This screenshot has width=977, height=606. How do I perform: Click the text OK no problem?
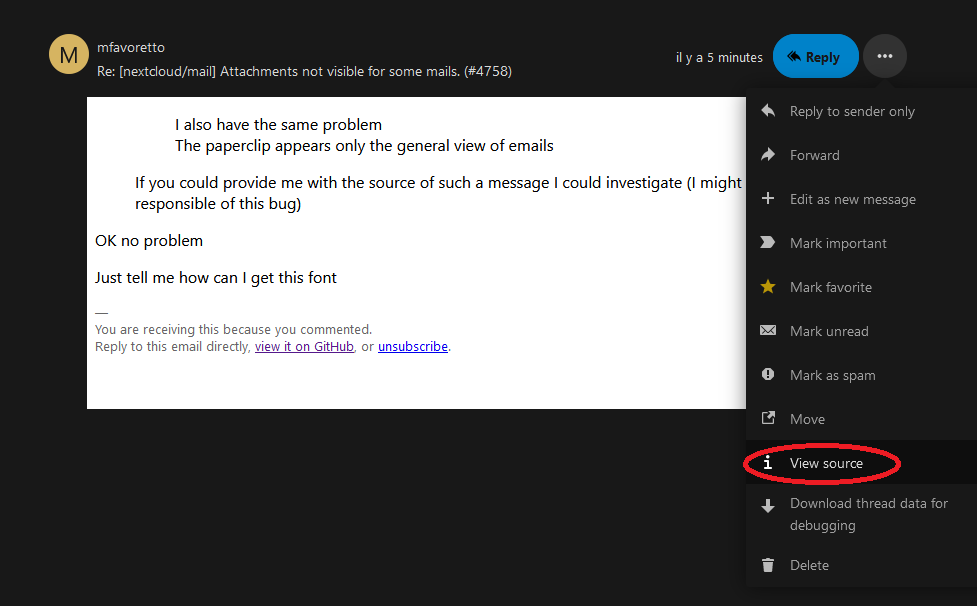click(x=149, y=240)
